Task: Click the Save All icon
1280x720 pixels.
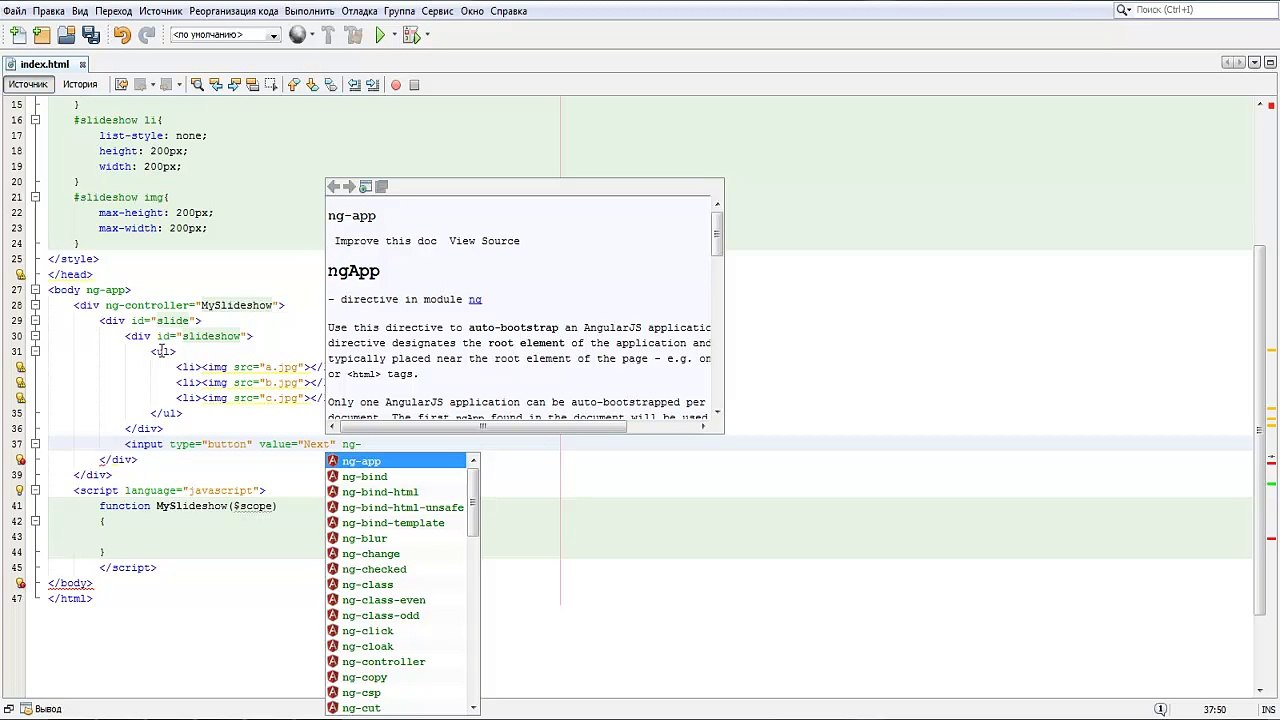Action: coord(91,35)
